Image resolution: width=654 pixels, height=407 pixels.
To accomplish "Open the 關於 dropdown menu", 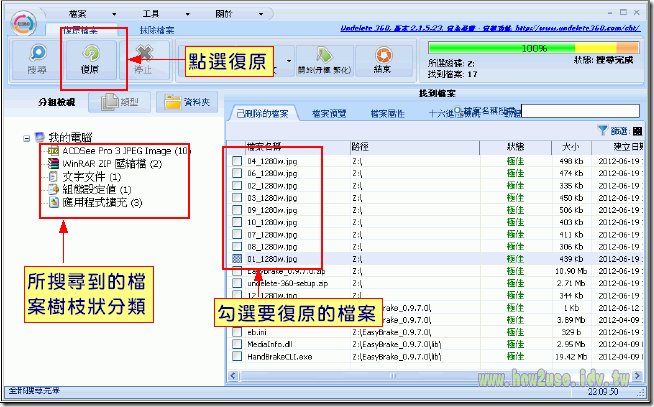I will pos(239,14).
